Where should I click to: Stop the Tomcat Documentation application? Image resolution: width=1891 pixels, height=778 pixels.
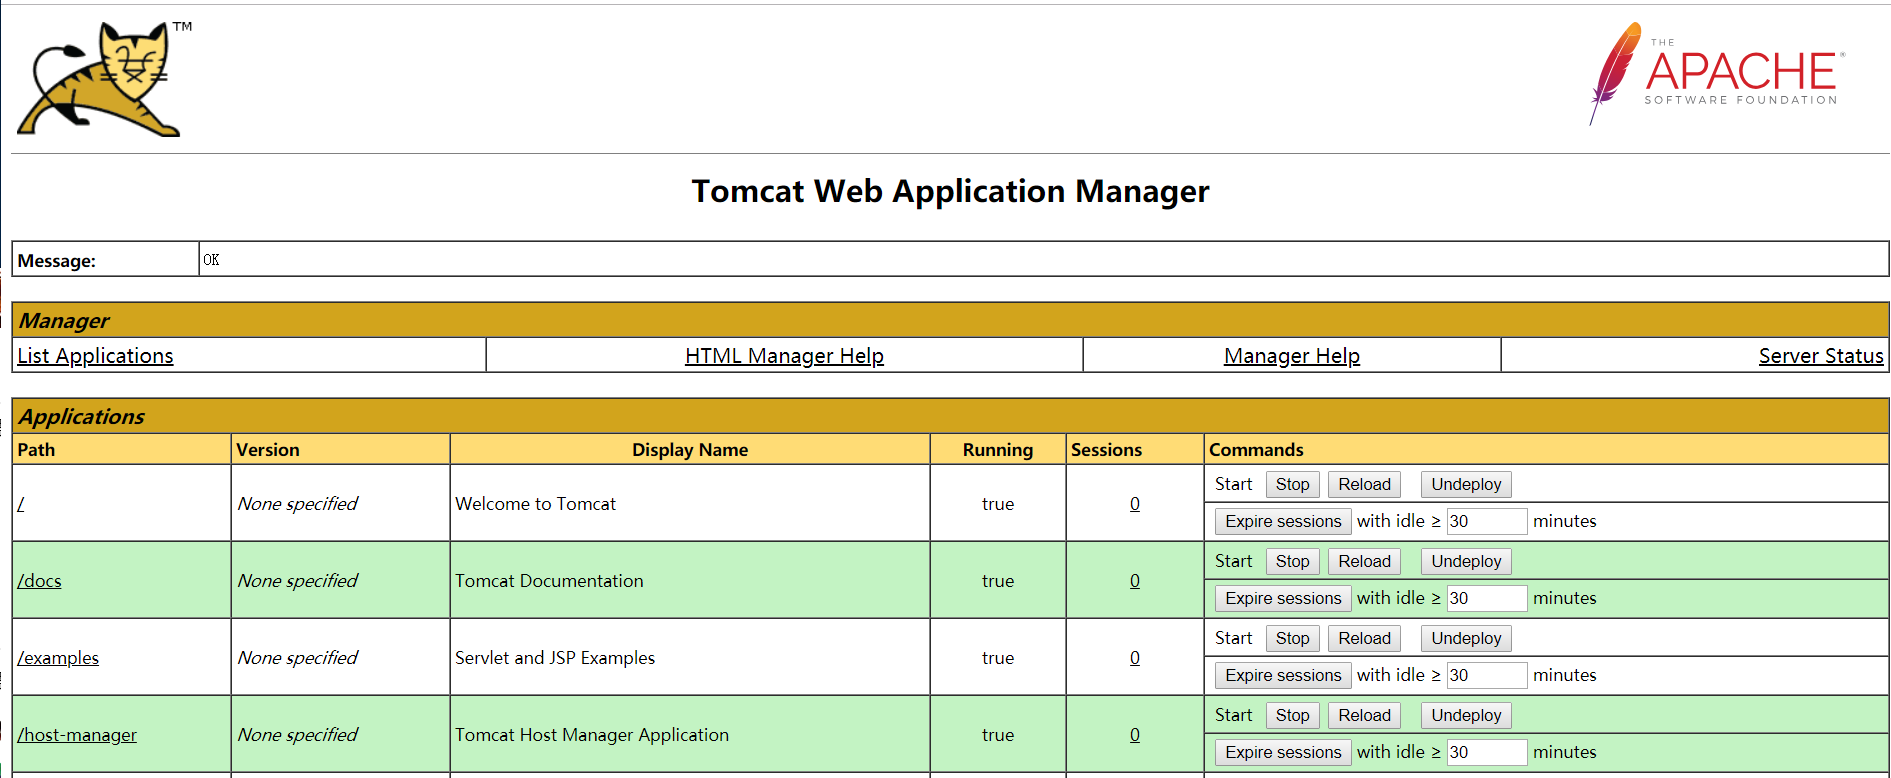(x=1292, y=561)
